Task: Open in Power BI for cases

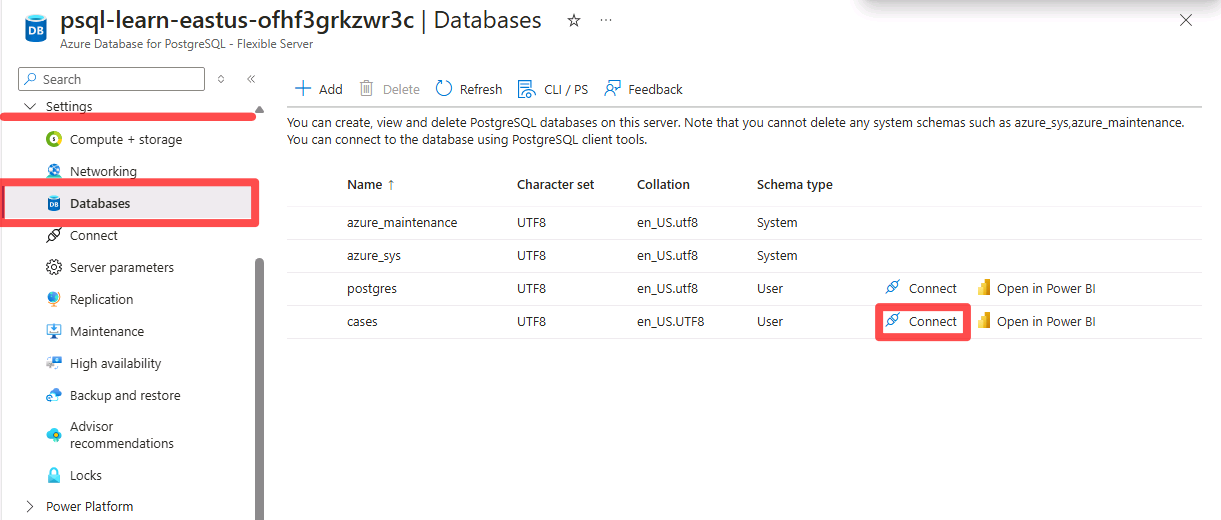Action: [x=1046, y=321]
